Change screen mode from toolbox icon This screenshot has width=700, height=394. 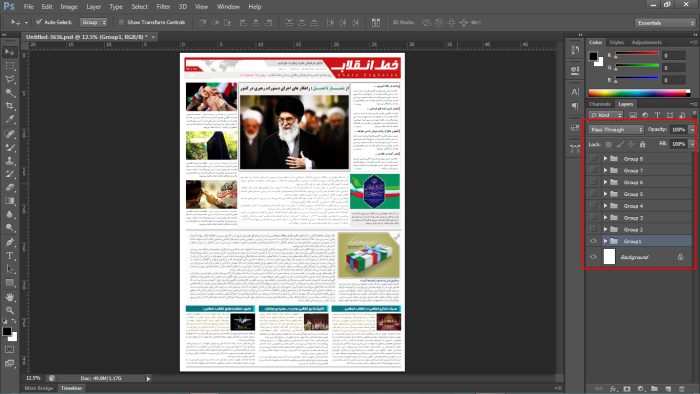pos(9,363)
